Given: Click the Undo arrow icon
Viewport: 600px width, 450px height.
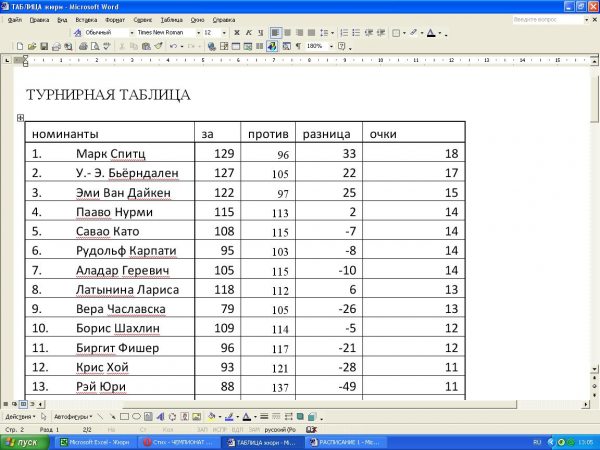Looking at the screenshot, I should 170,46.
